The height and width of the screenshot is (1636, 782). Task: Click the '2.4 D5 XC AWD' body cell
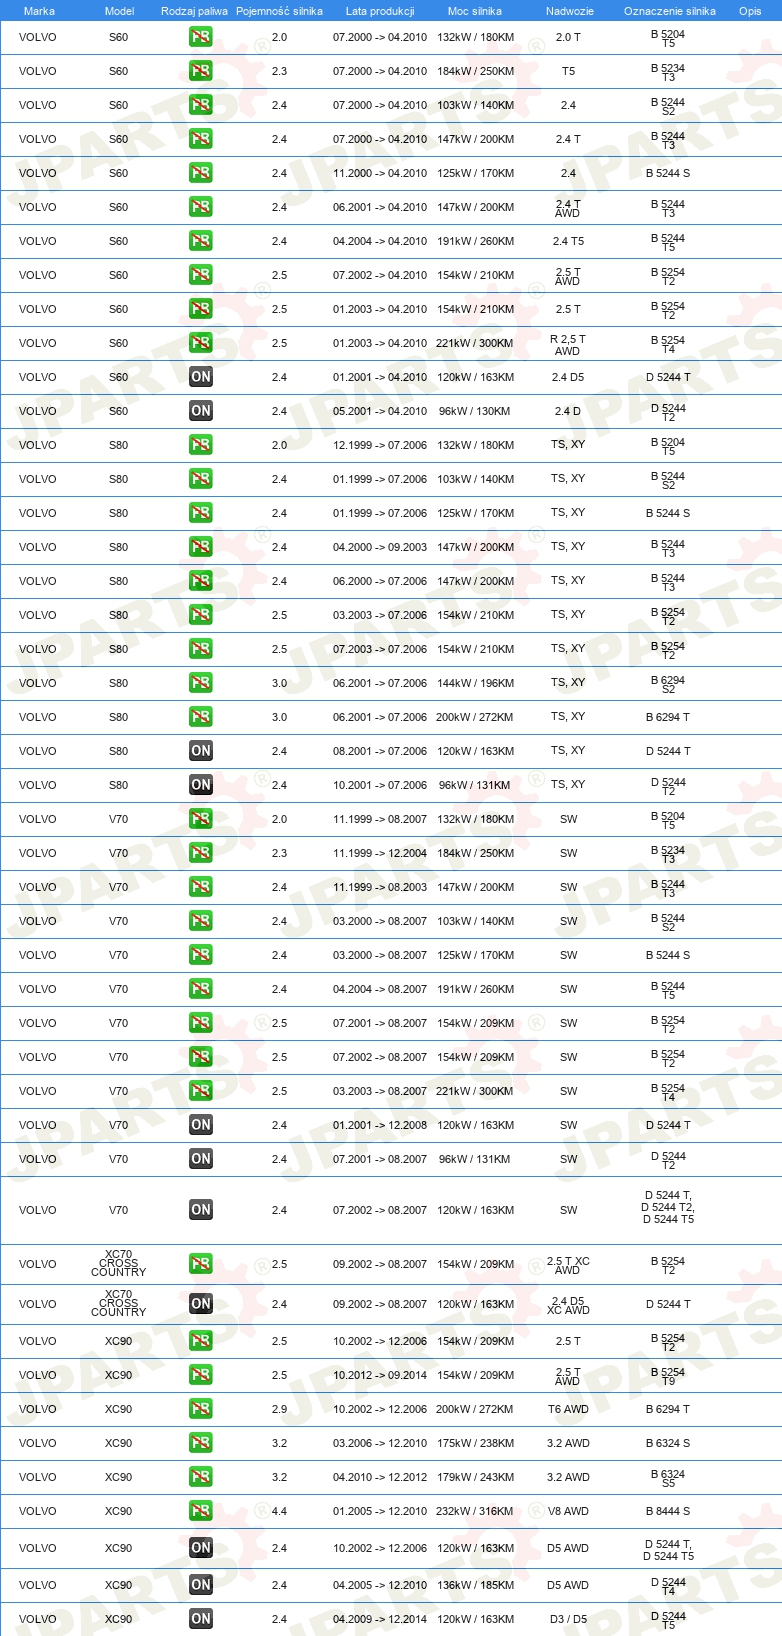point(568,1305)
